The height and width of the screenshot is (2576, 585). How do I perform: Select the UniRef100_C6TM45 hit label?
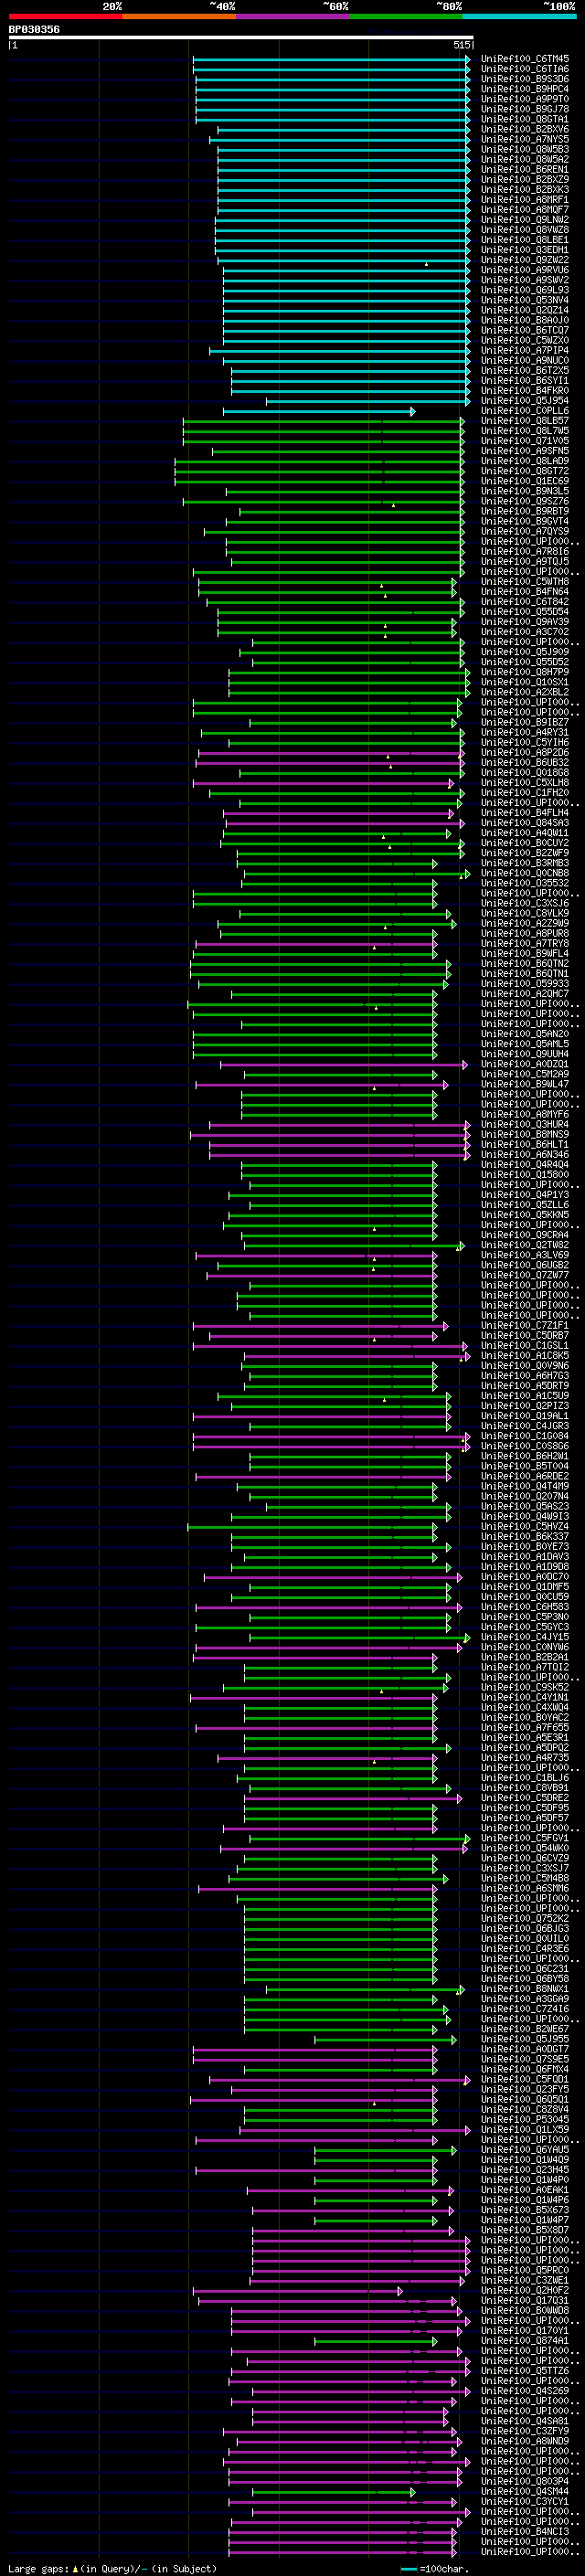click(x=525, y=59)
